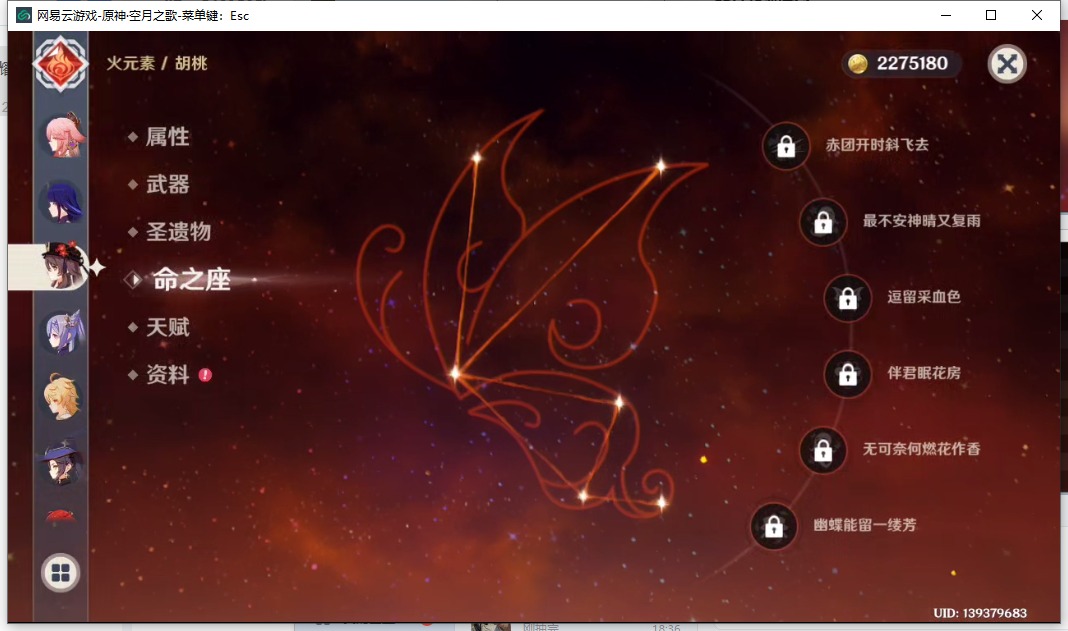Close the character screen with X button
This screenshot has height=631, width=1068.
coord(1007,64)
